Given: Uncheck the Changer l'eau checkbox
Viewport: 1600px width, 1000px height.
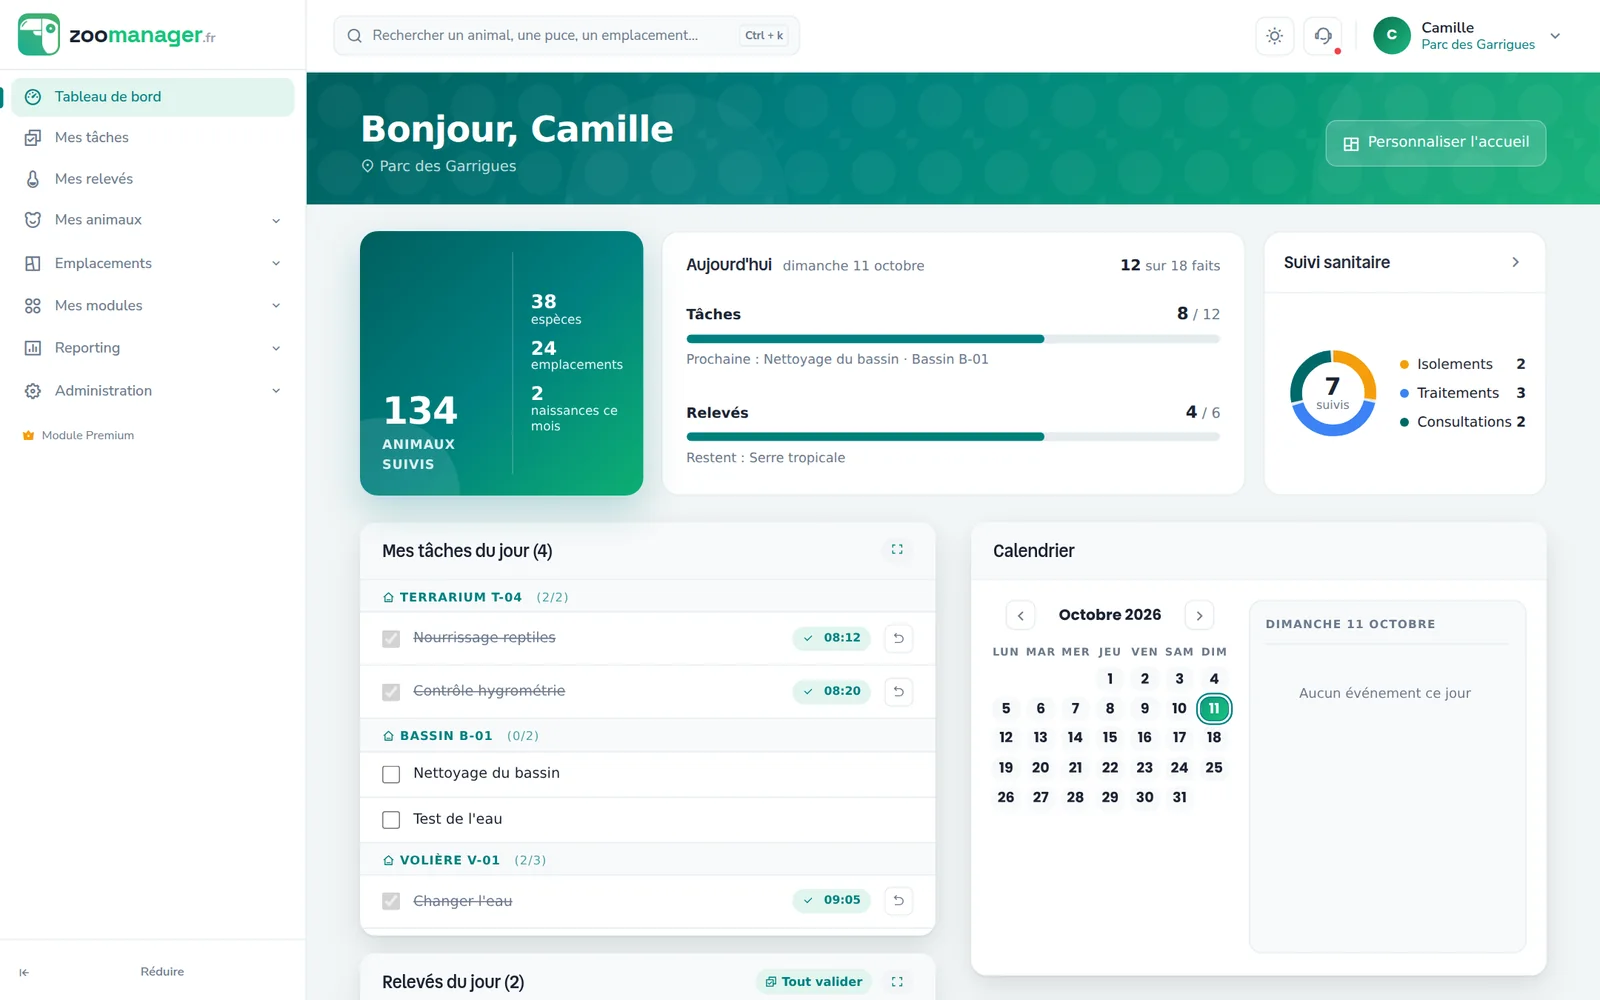Looking at the screenshot, I should click(x=391, y=901).
